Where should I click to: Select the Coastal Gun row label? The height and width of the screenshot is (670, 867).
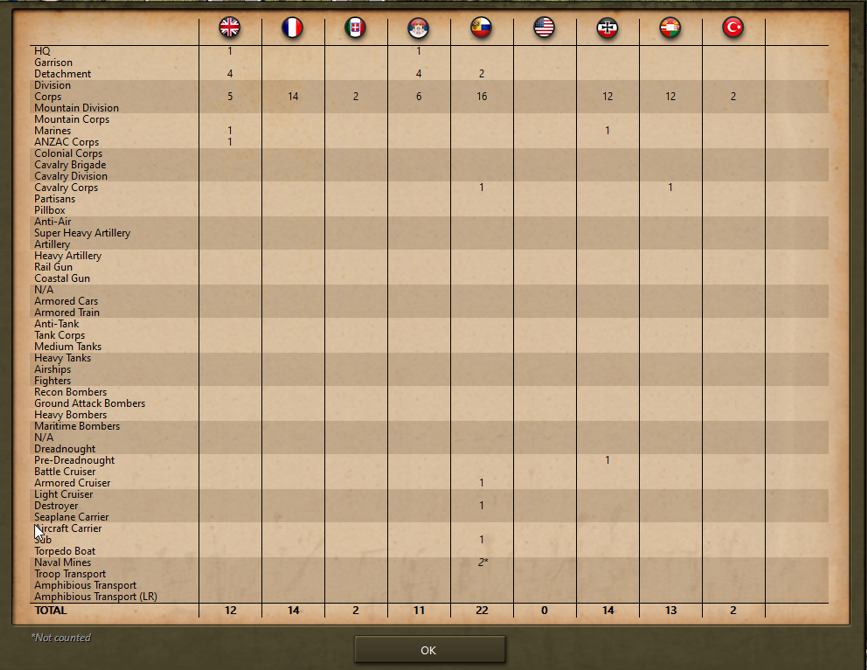pos(62,278)
